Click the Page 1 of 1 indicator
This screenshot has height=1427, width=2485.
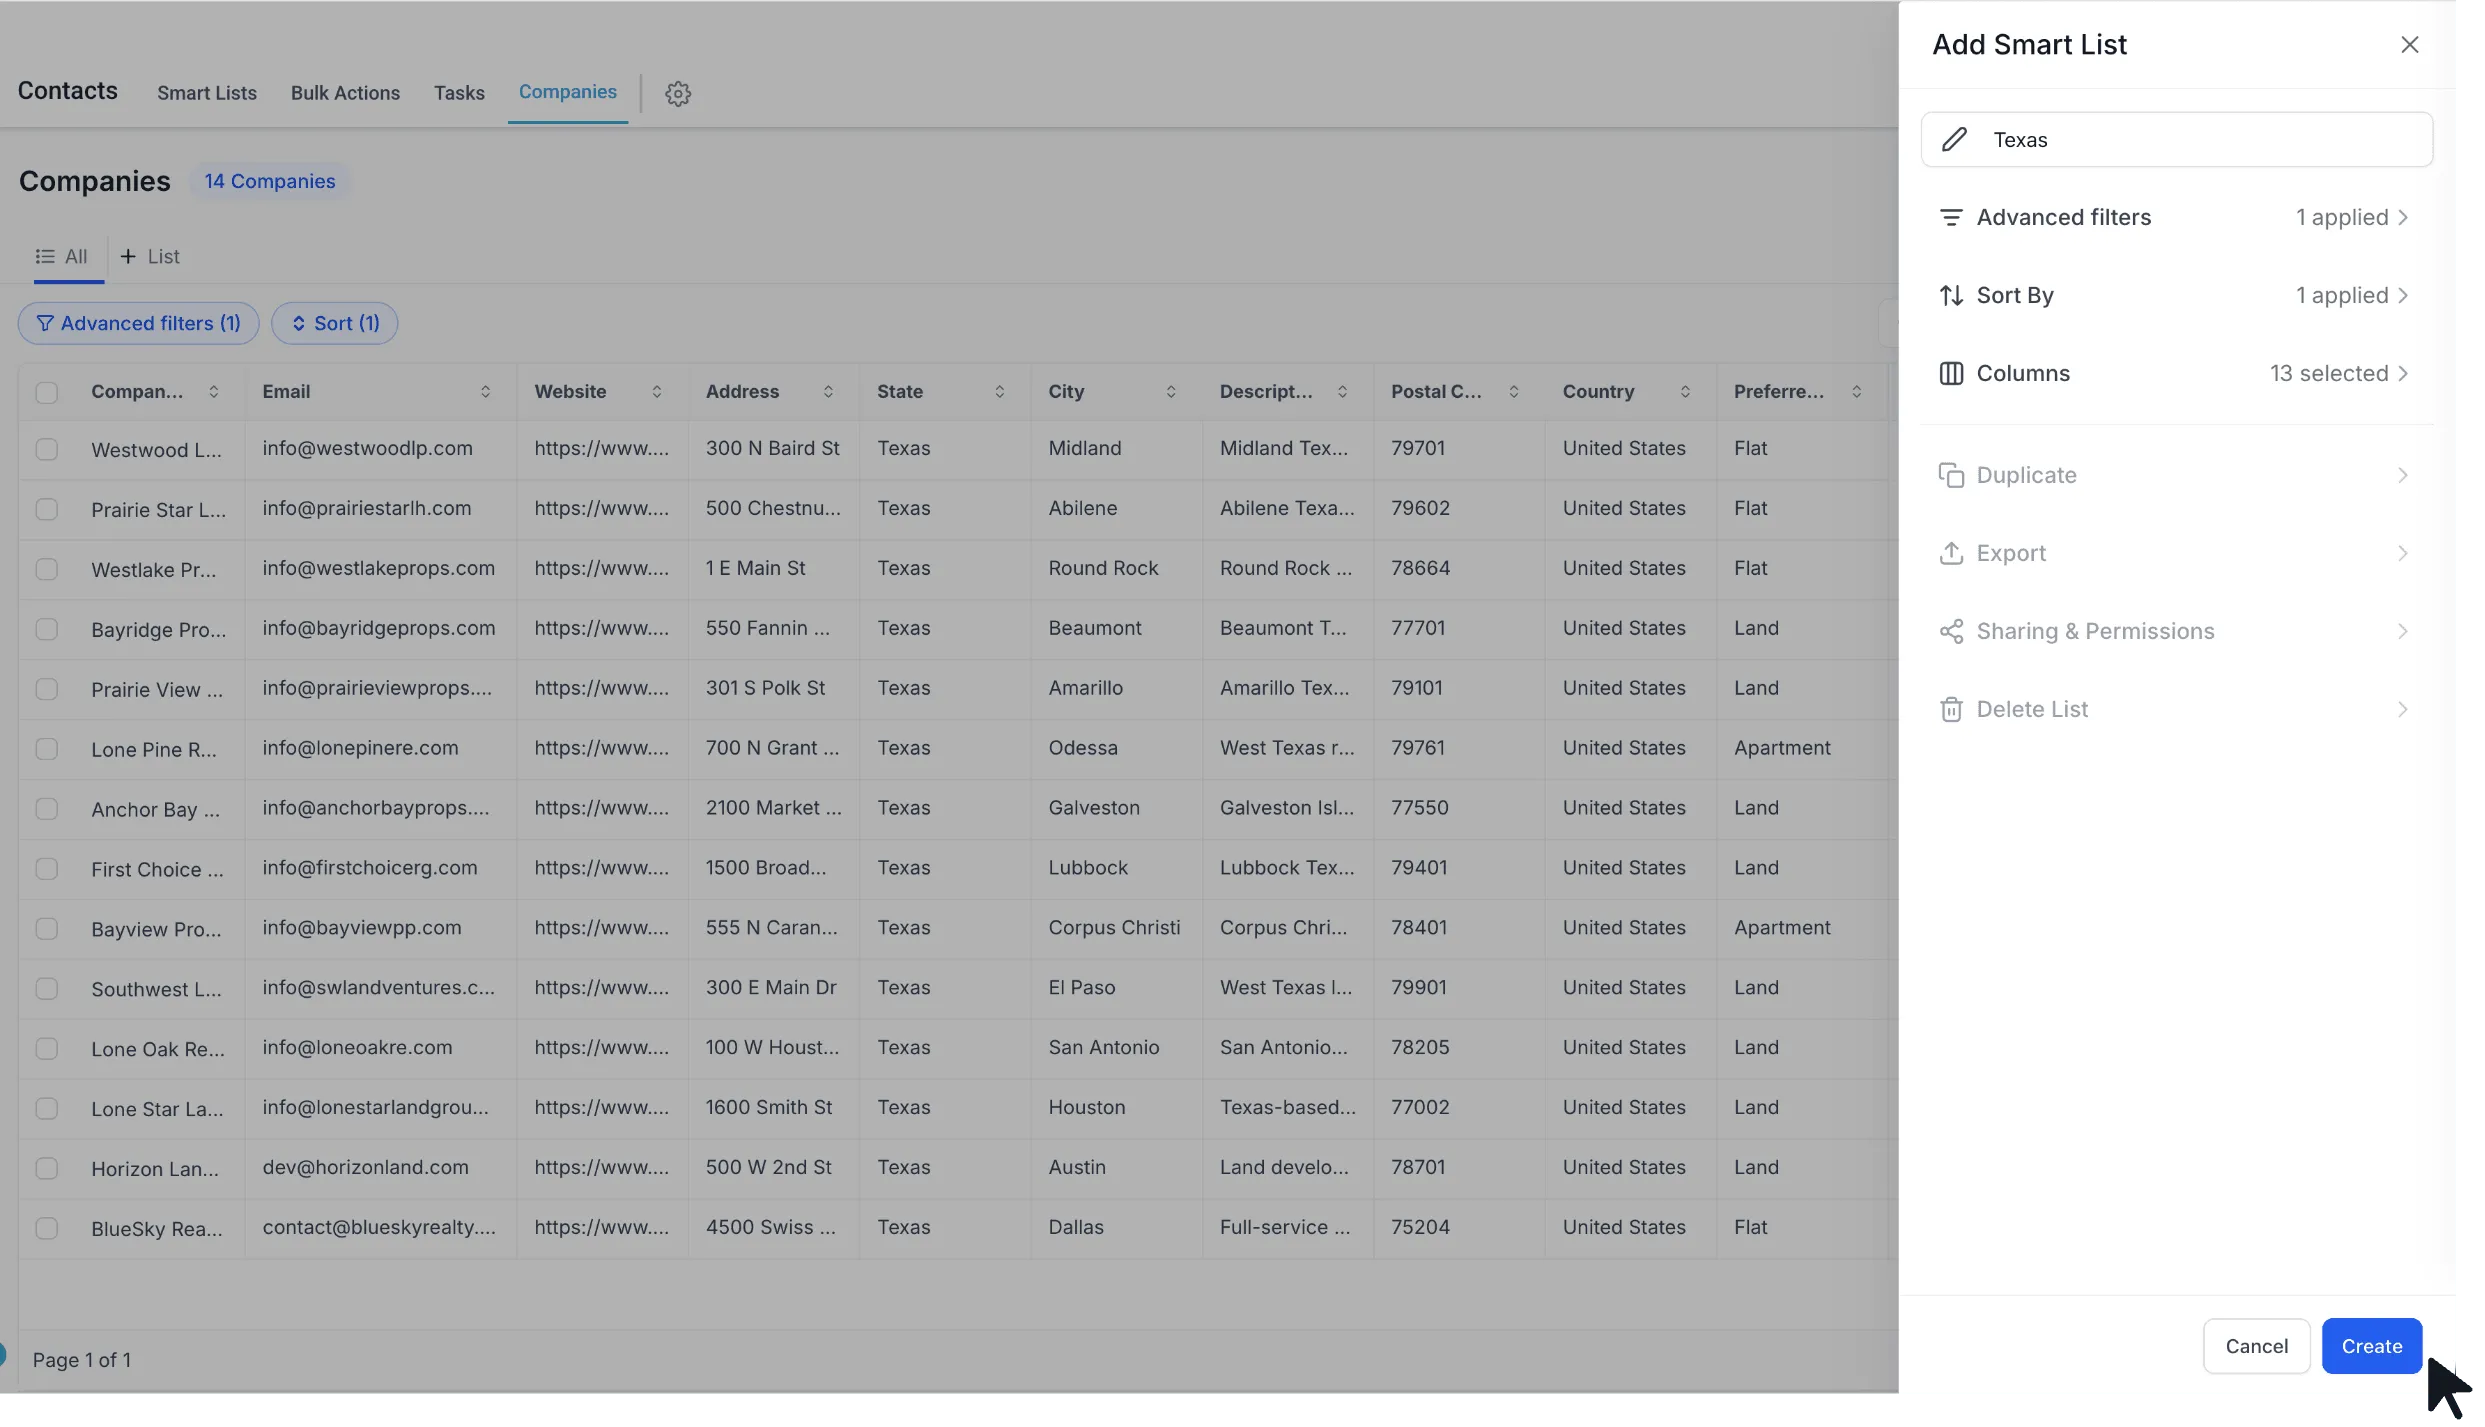click(82, 1360)
